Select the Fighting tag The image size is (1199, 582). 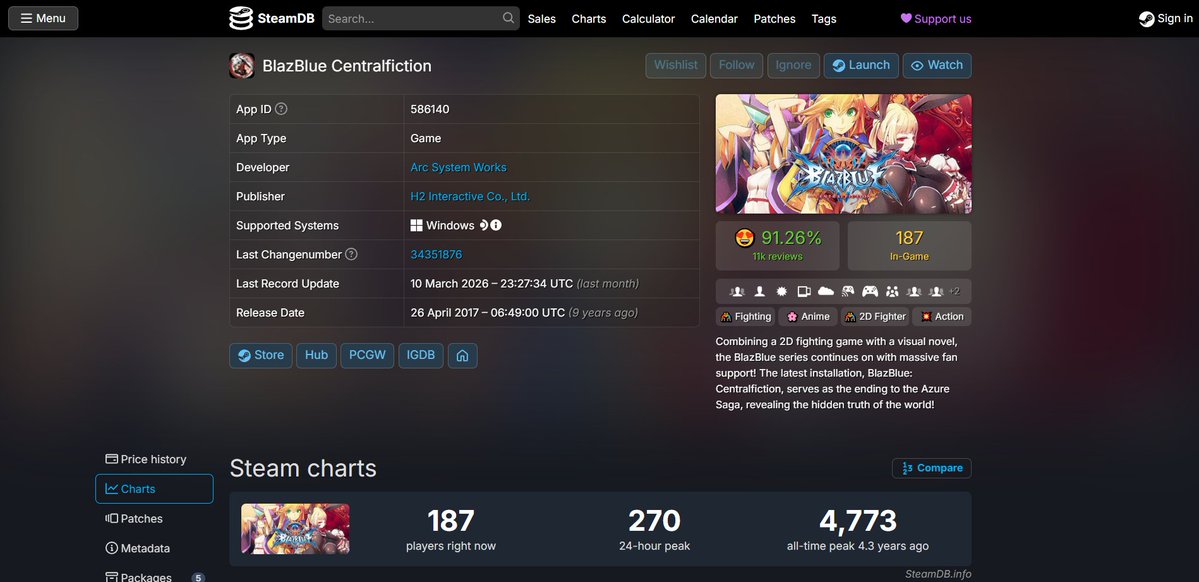[x=746, y=317]
